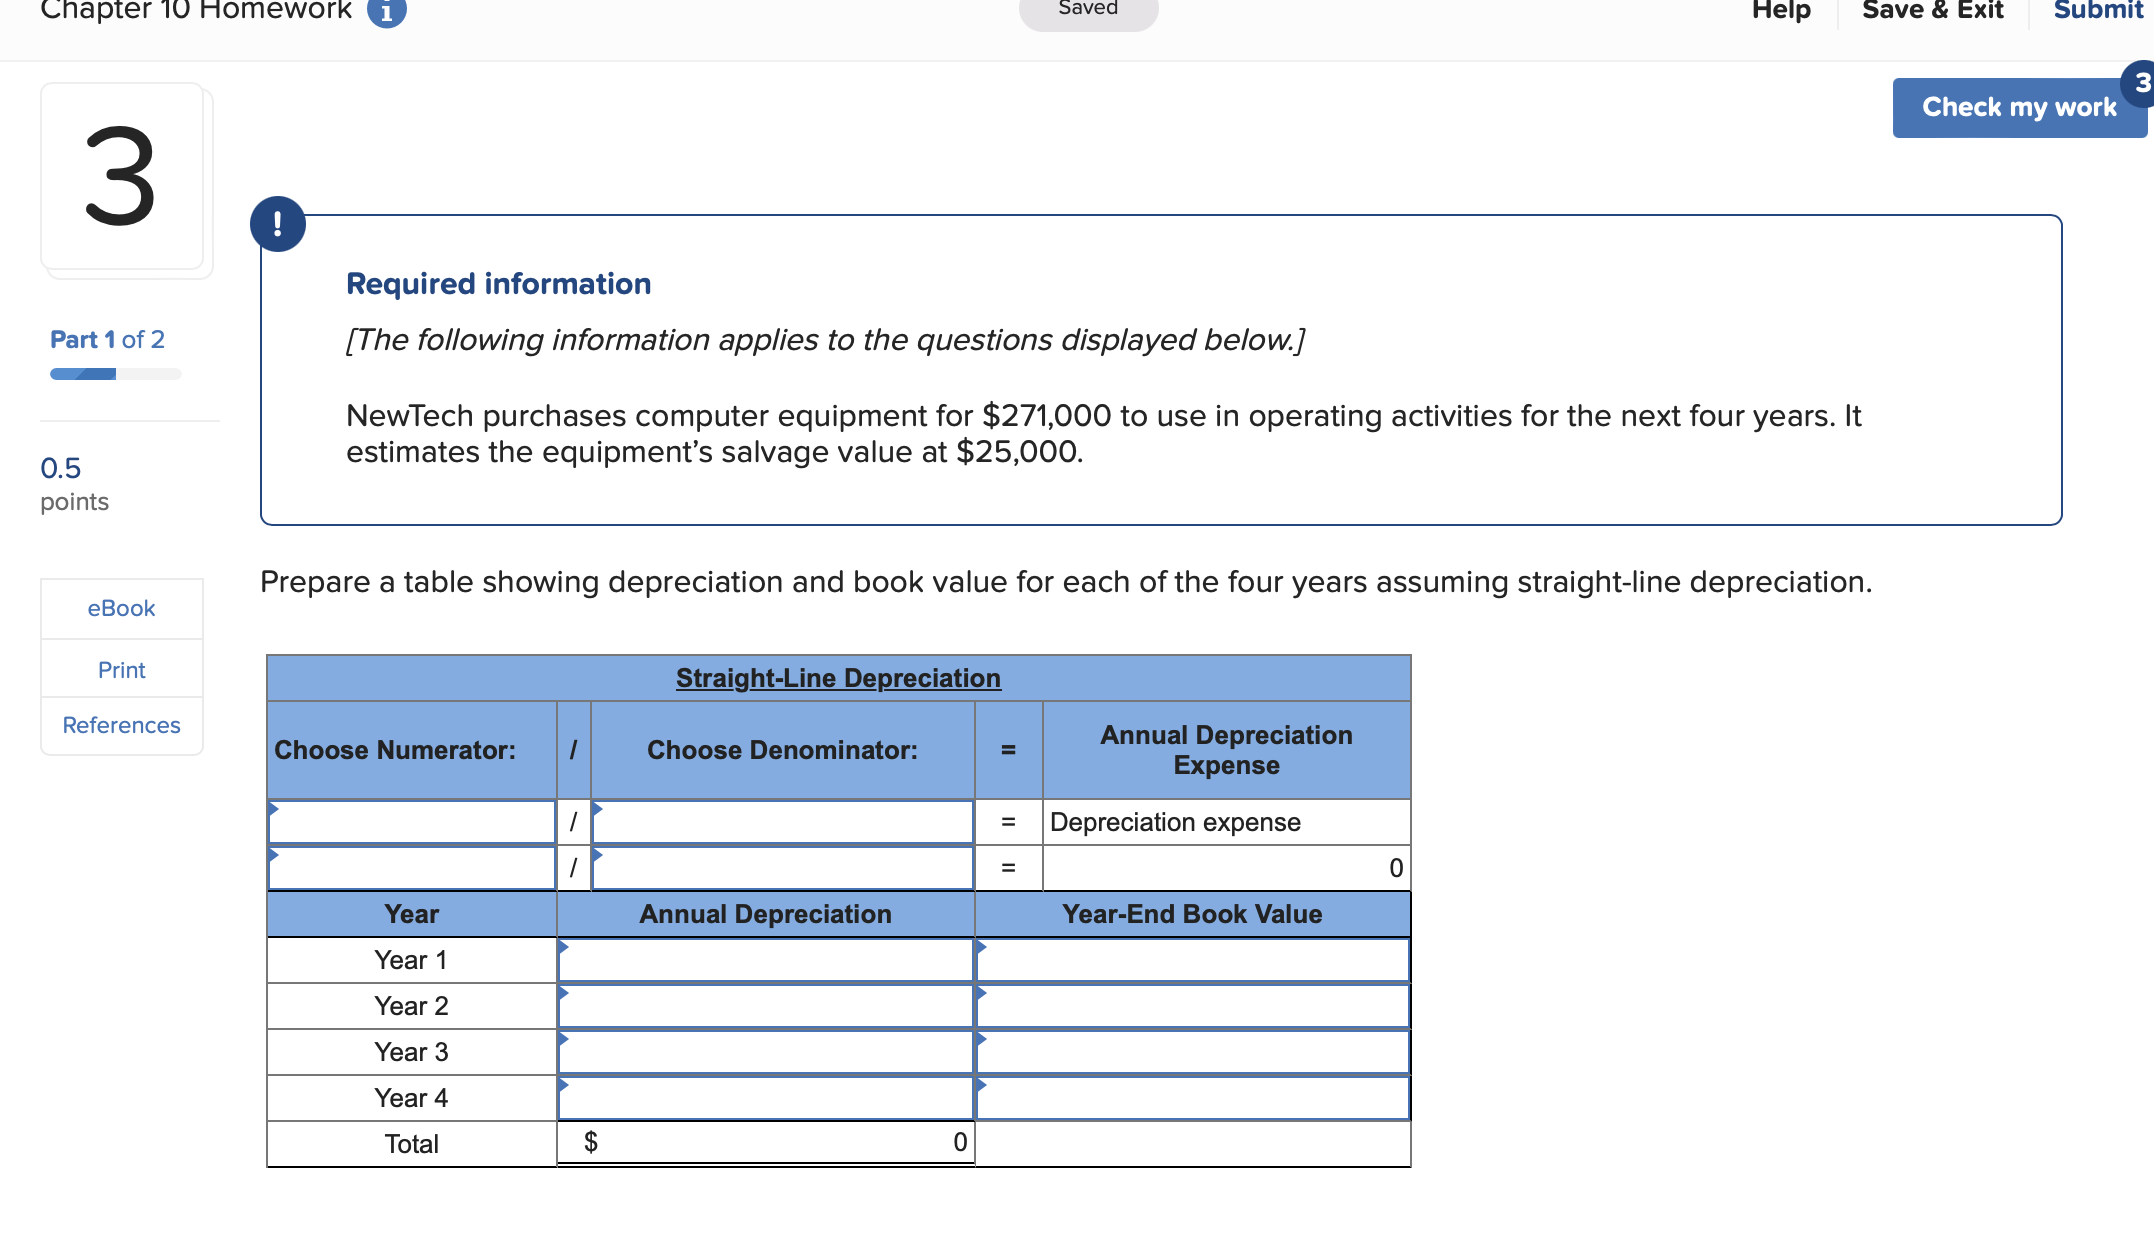The height and width of the screenshot is (1252, 2154).
Task: Select Year 2 Year-End Book Value field
Action: tap(1192, 1006)
